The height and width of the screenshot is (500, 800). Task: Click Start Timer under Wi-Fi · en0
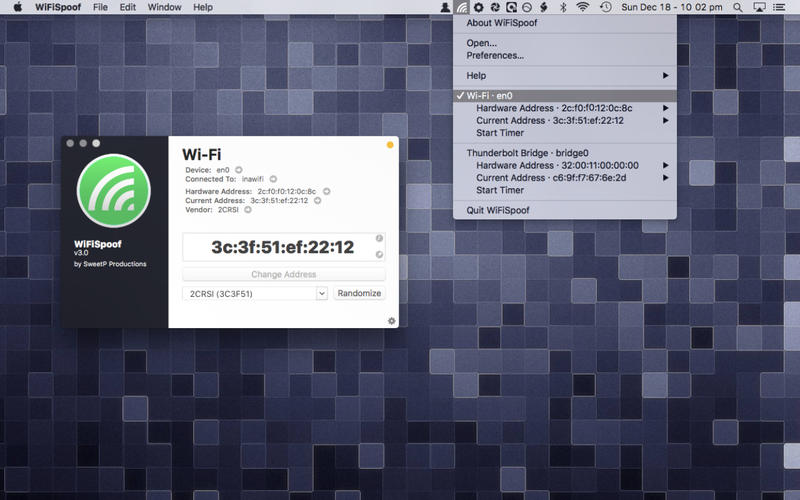tap(565, 133)
